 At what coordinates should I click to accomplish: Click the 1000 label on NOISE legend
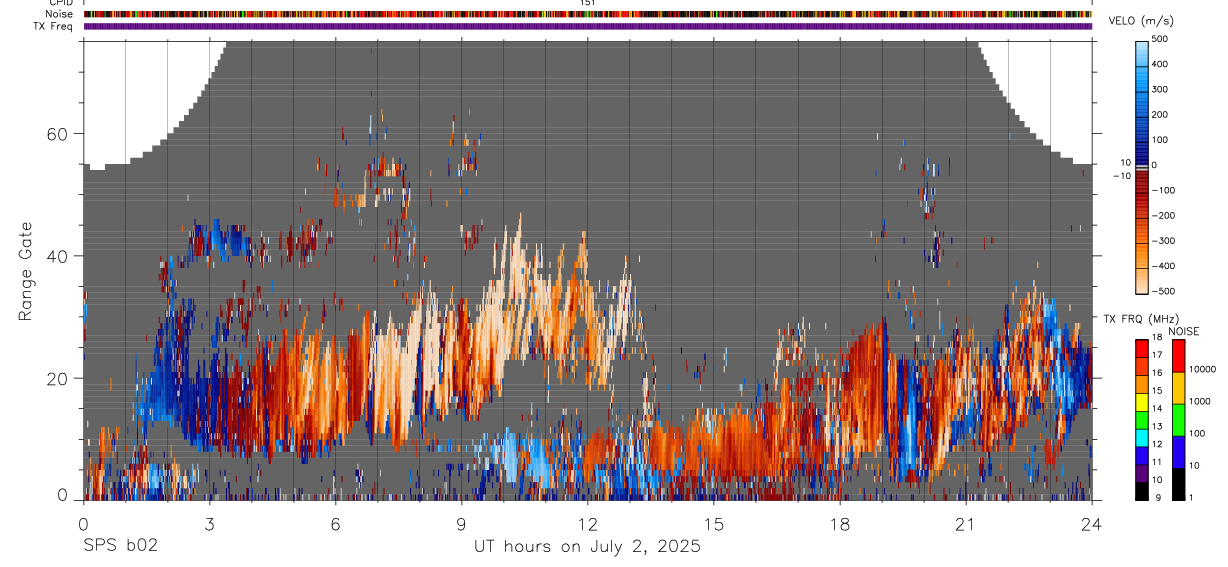click(1199, 401)
